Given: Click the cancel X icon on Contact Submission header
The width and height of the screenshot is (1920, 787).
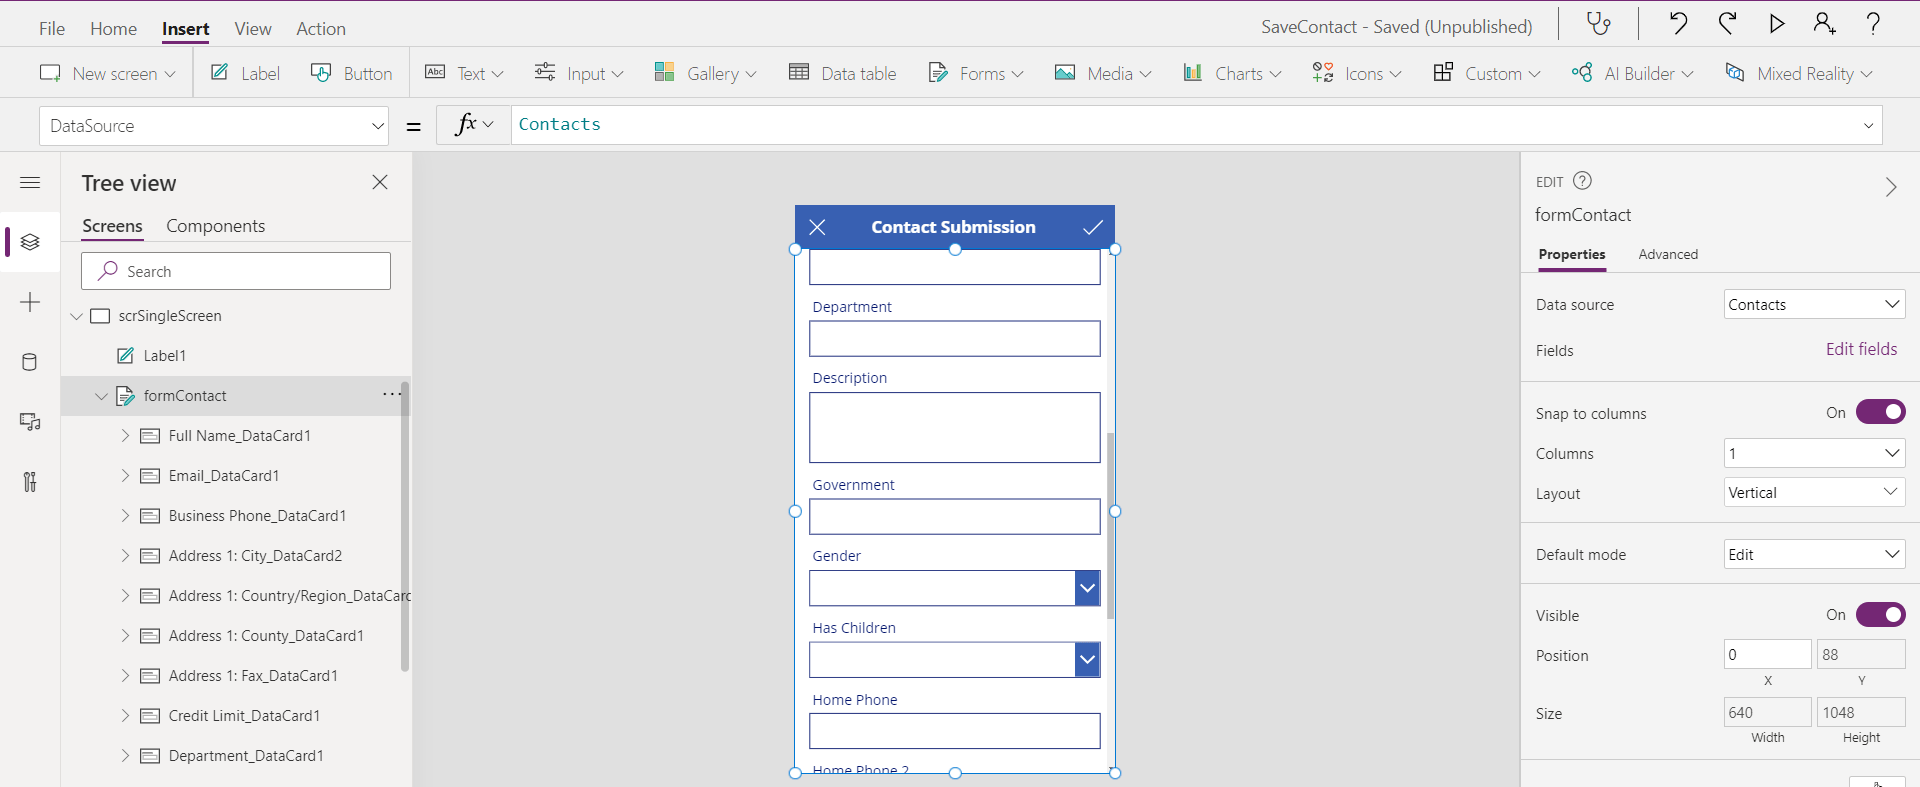Looking at the screenshot, I should [817, 227].
